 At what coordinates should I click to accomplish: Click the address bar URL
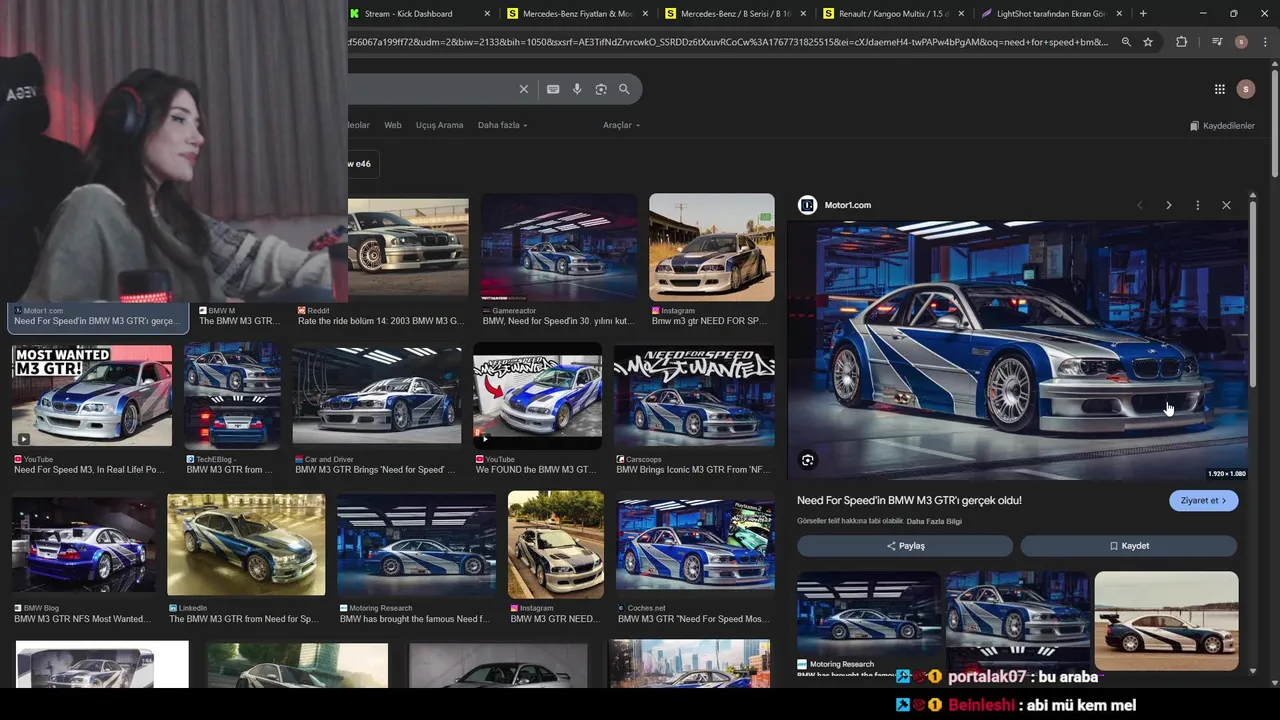[x=728, y=42]
